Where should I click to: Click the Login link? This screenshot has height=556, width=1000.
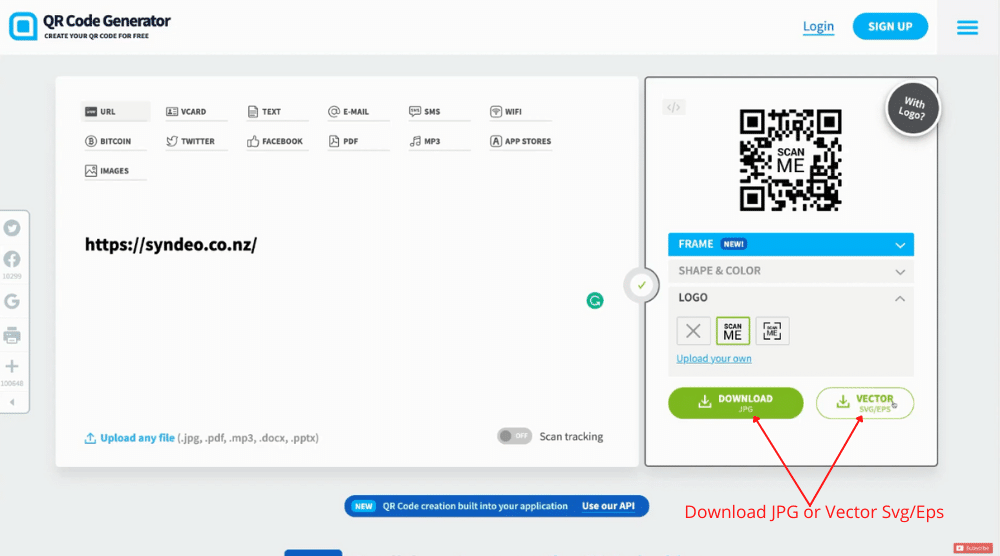click(818, 26)
